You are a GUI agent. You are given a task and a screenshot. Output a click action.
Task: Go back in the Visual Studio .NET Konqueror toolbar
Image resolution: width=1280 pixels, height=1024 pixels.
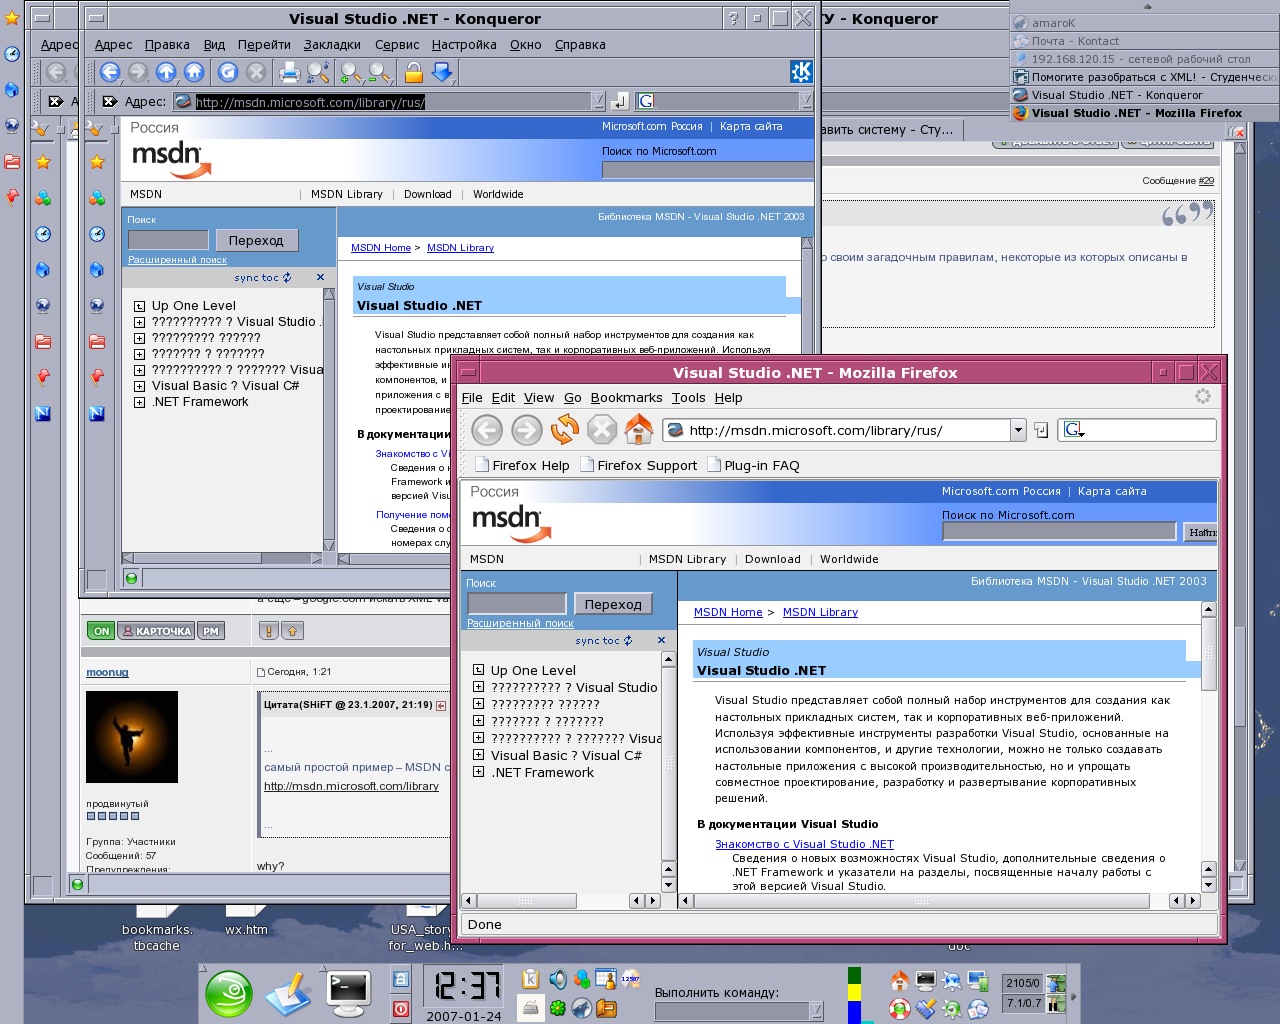click(110, 72)
